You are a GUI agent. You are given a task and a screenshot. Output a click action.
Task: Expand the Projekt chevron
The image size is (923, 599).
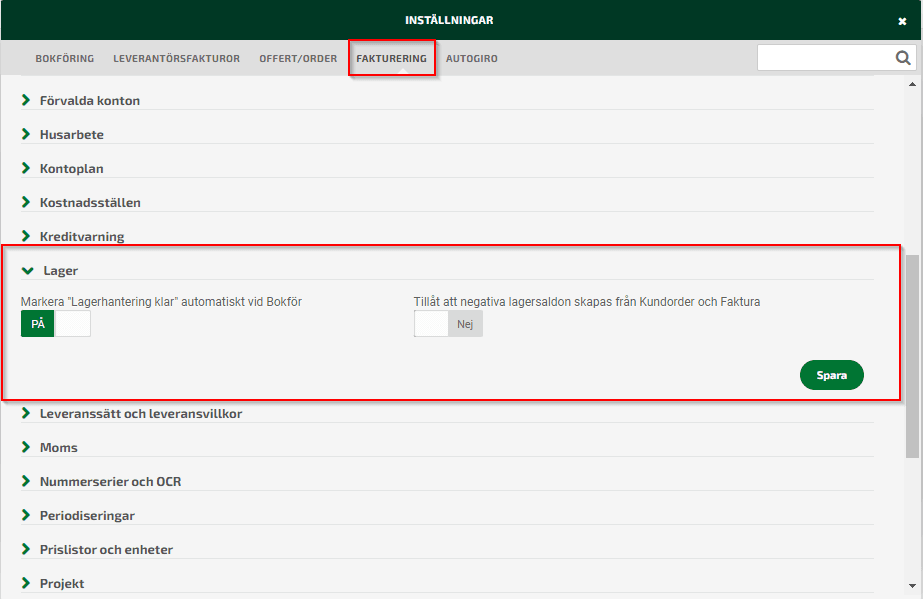26,583
